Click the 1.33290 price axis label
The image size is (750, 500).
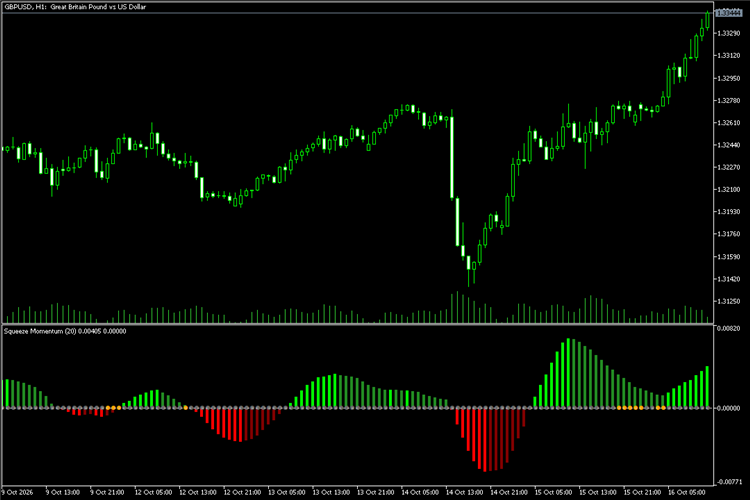point(728,33)
